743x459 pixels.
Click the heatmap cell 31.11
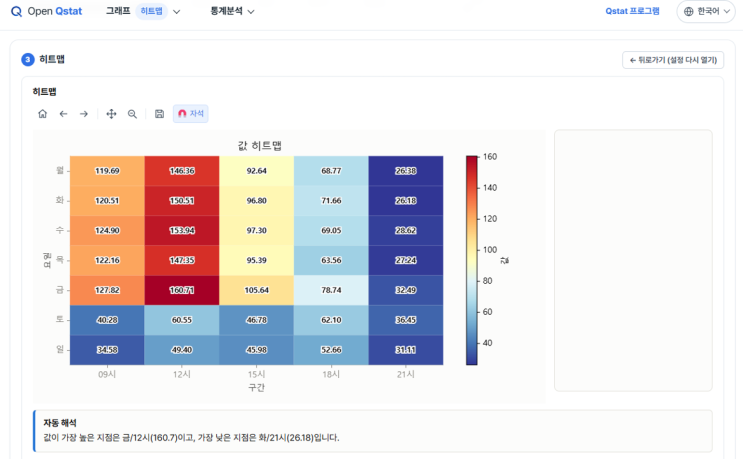[x=406, y=350]
